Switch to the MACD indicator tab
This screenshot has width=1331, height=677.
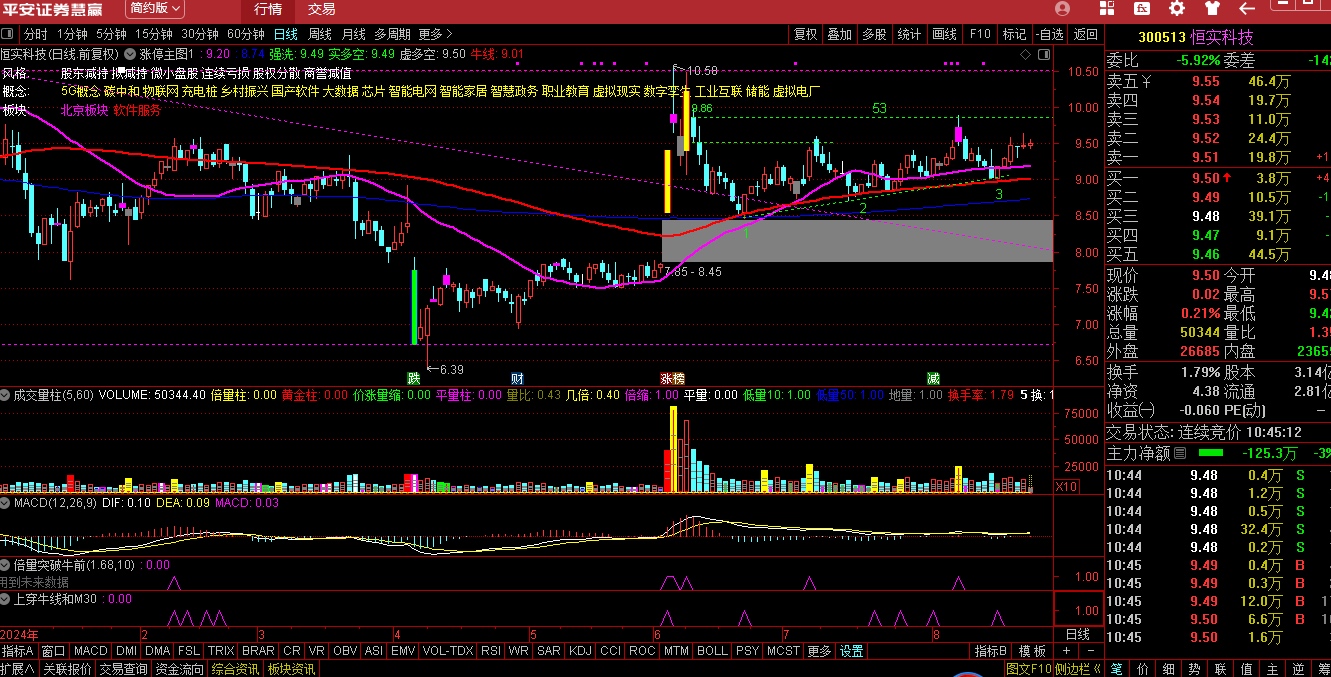[91, 651]
